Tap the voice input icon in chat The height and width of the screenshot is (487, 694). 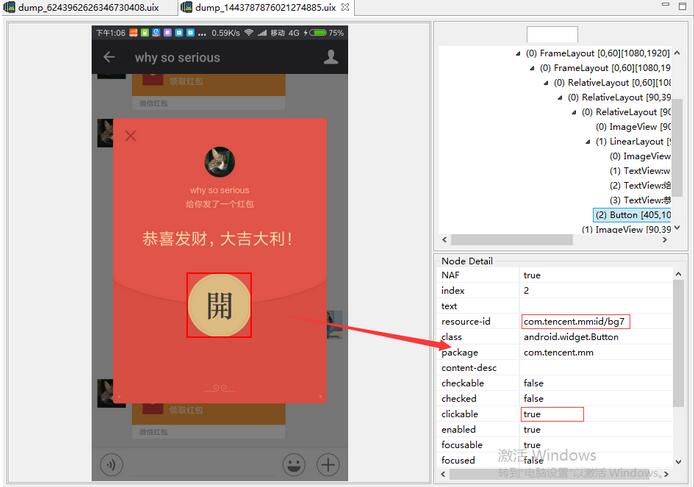(x=111, y=464)
